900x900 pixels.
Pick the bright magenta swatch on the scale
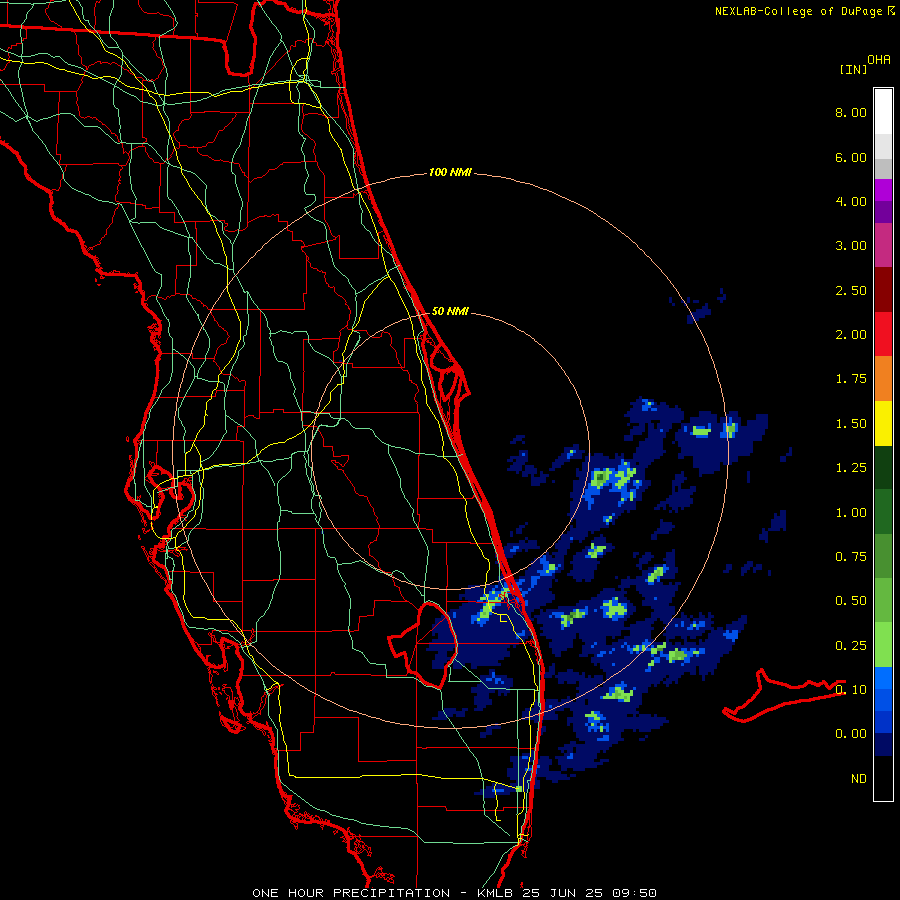click(x=883, y=190)
